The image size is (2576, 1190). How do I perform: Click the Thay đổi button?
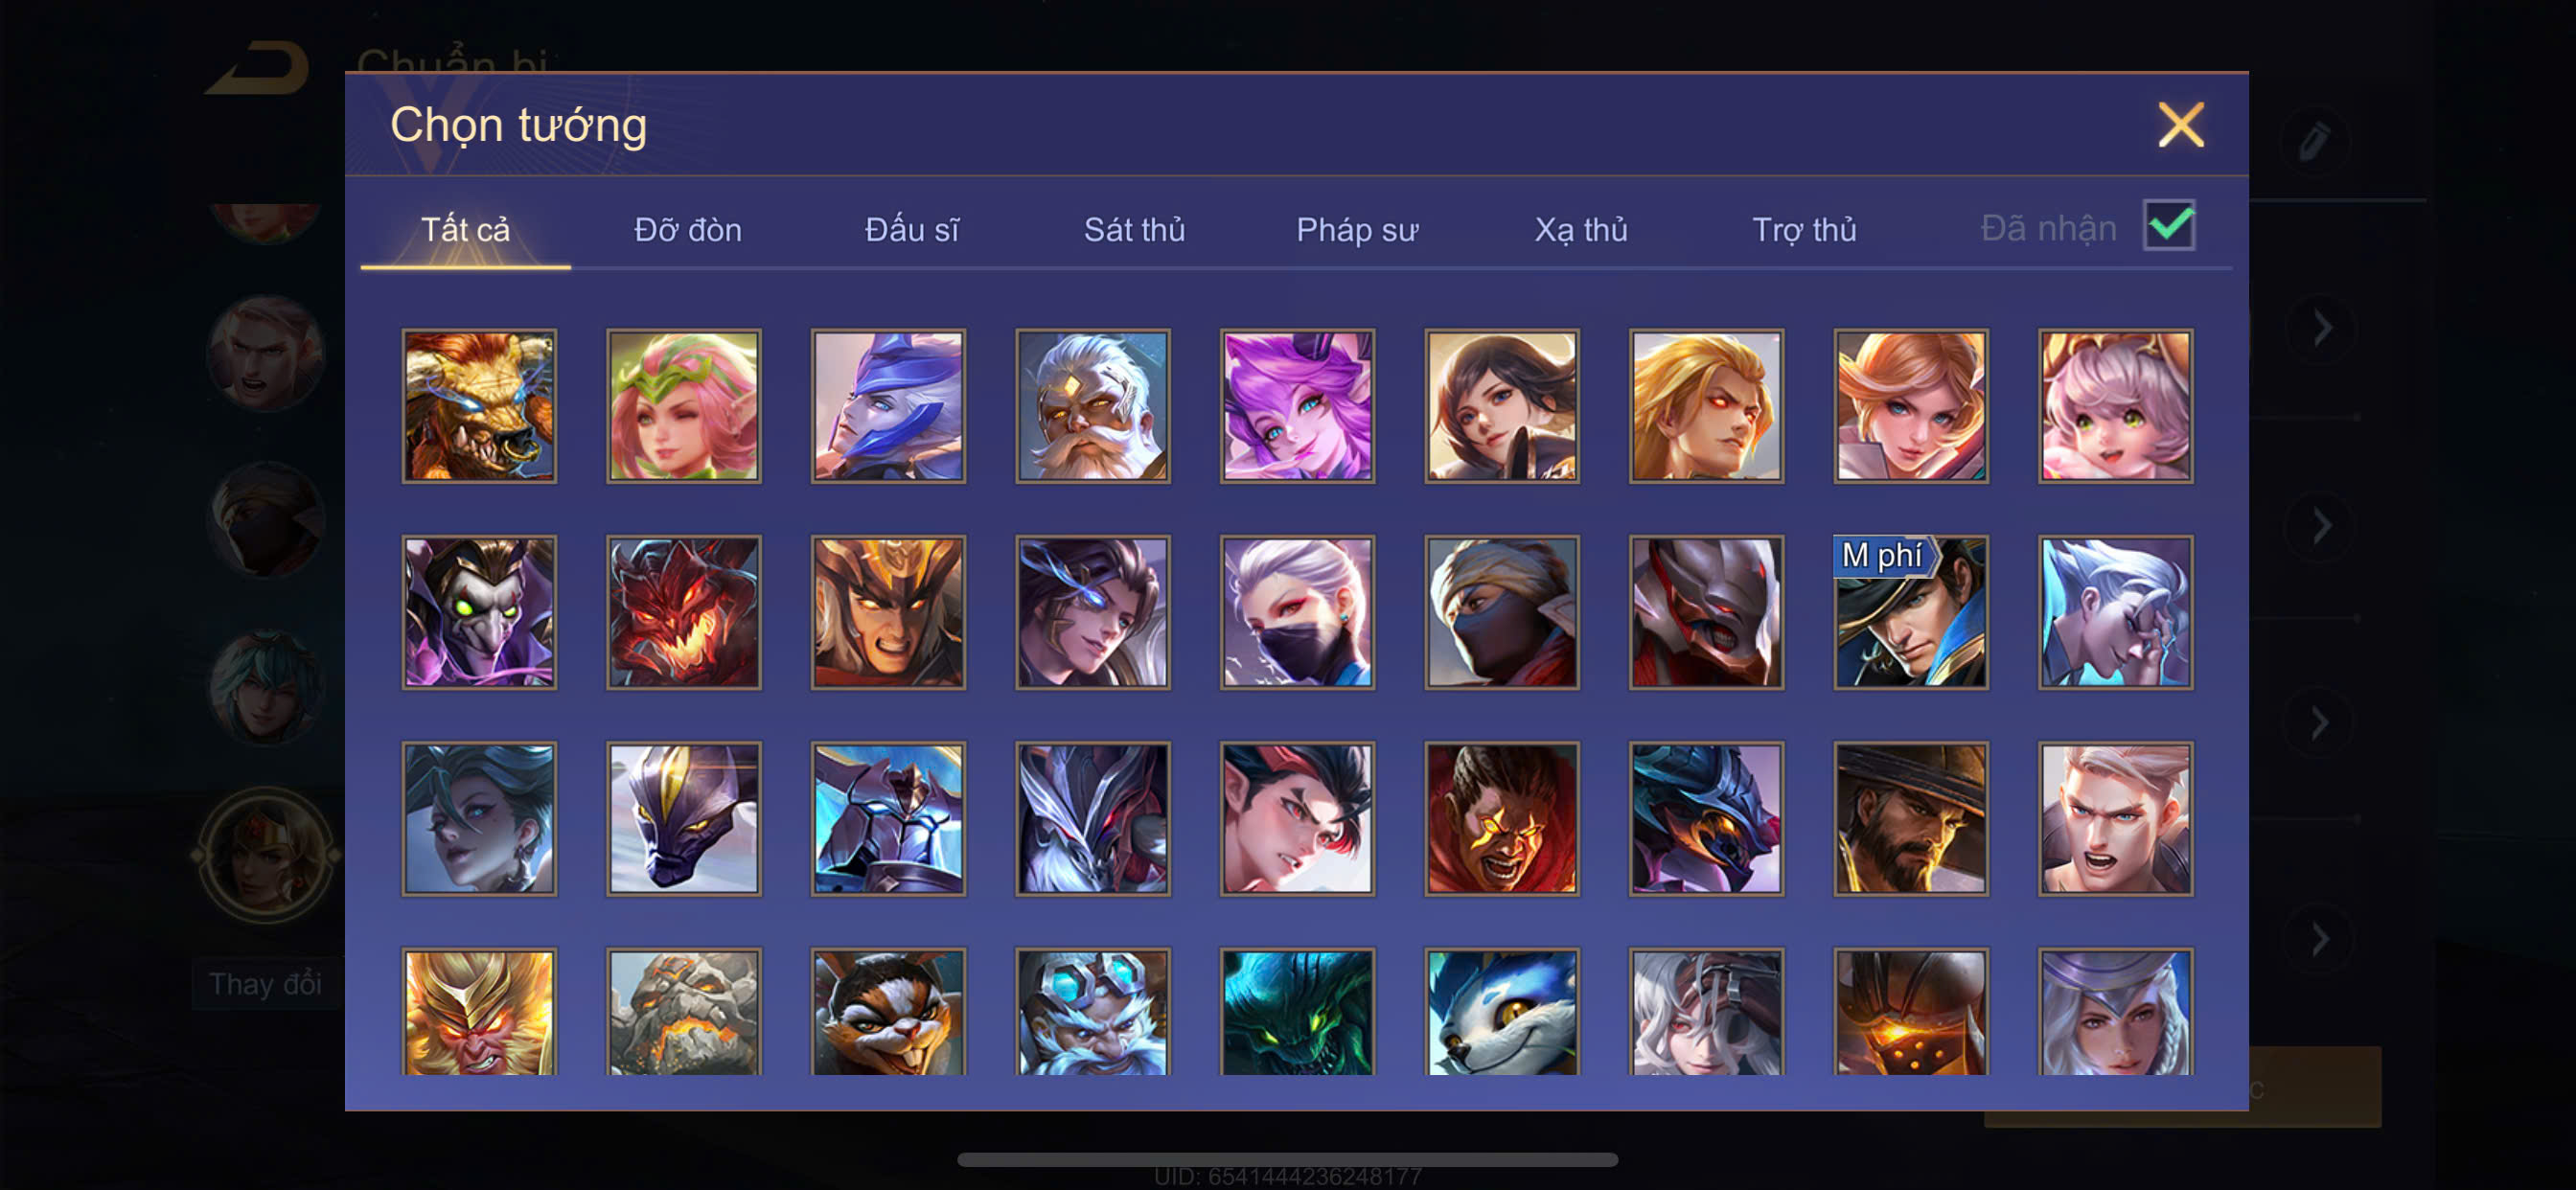point(265,984)
